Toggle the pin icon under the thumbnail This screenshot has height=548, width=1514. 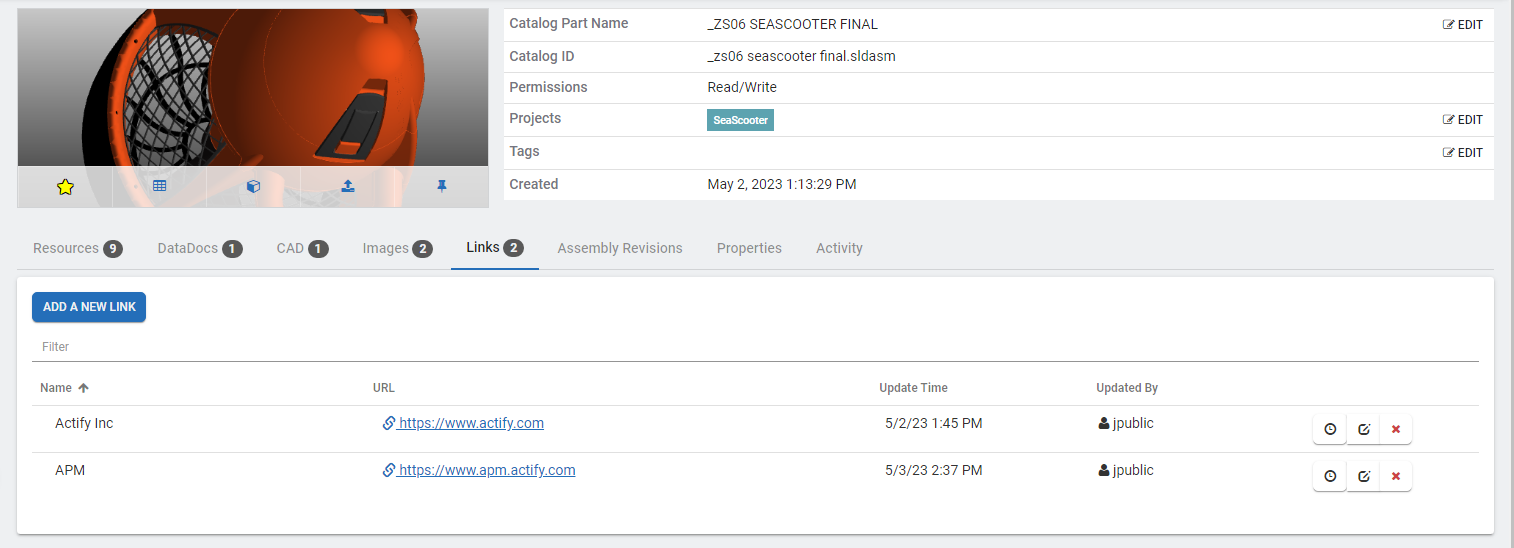441,187
